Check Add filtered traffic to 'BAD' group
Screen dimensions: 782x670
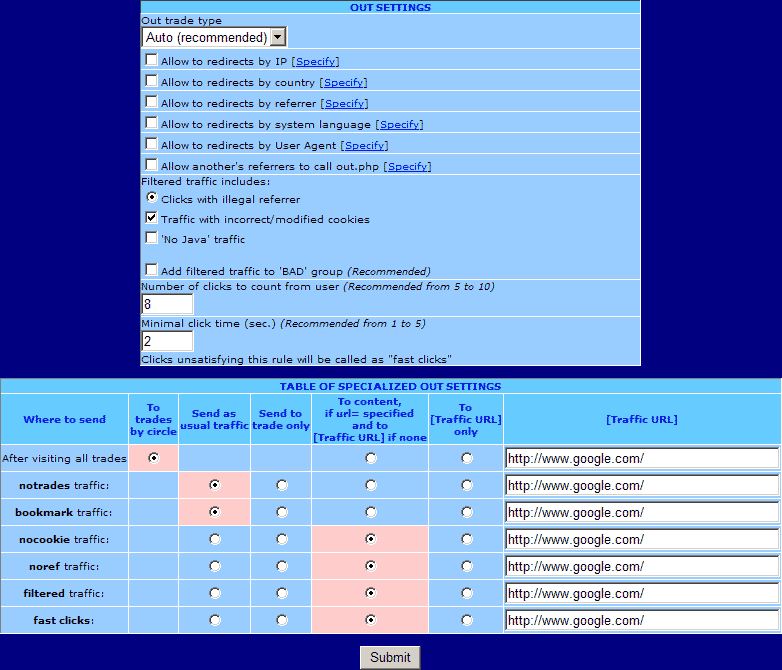(151, 269)
